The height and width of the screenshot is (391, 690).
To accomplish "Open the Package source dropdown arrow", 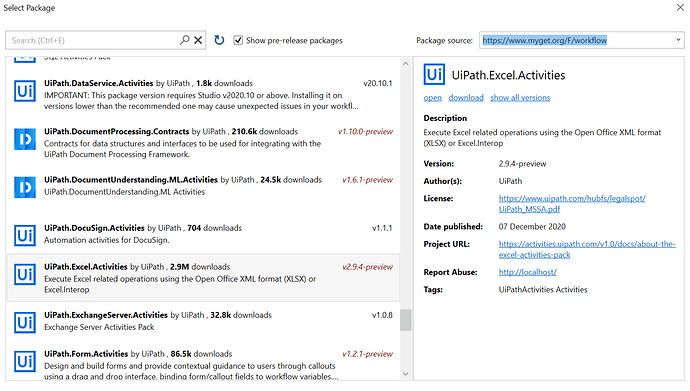I will [x=678, y=40].
